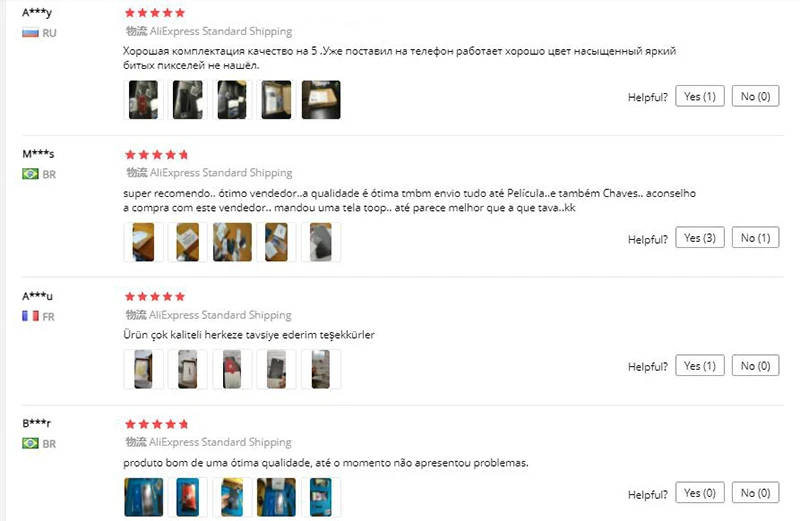The height and width of the screenshot is (521, 800).
Task: Vote Yes (3) on M***s's review
Action: (x=699, y=237)
